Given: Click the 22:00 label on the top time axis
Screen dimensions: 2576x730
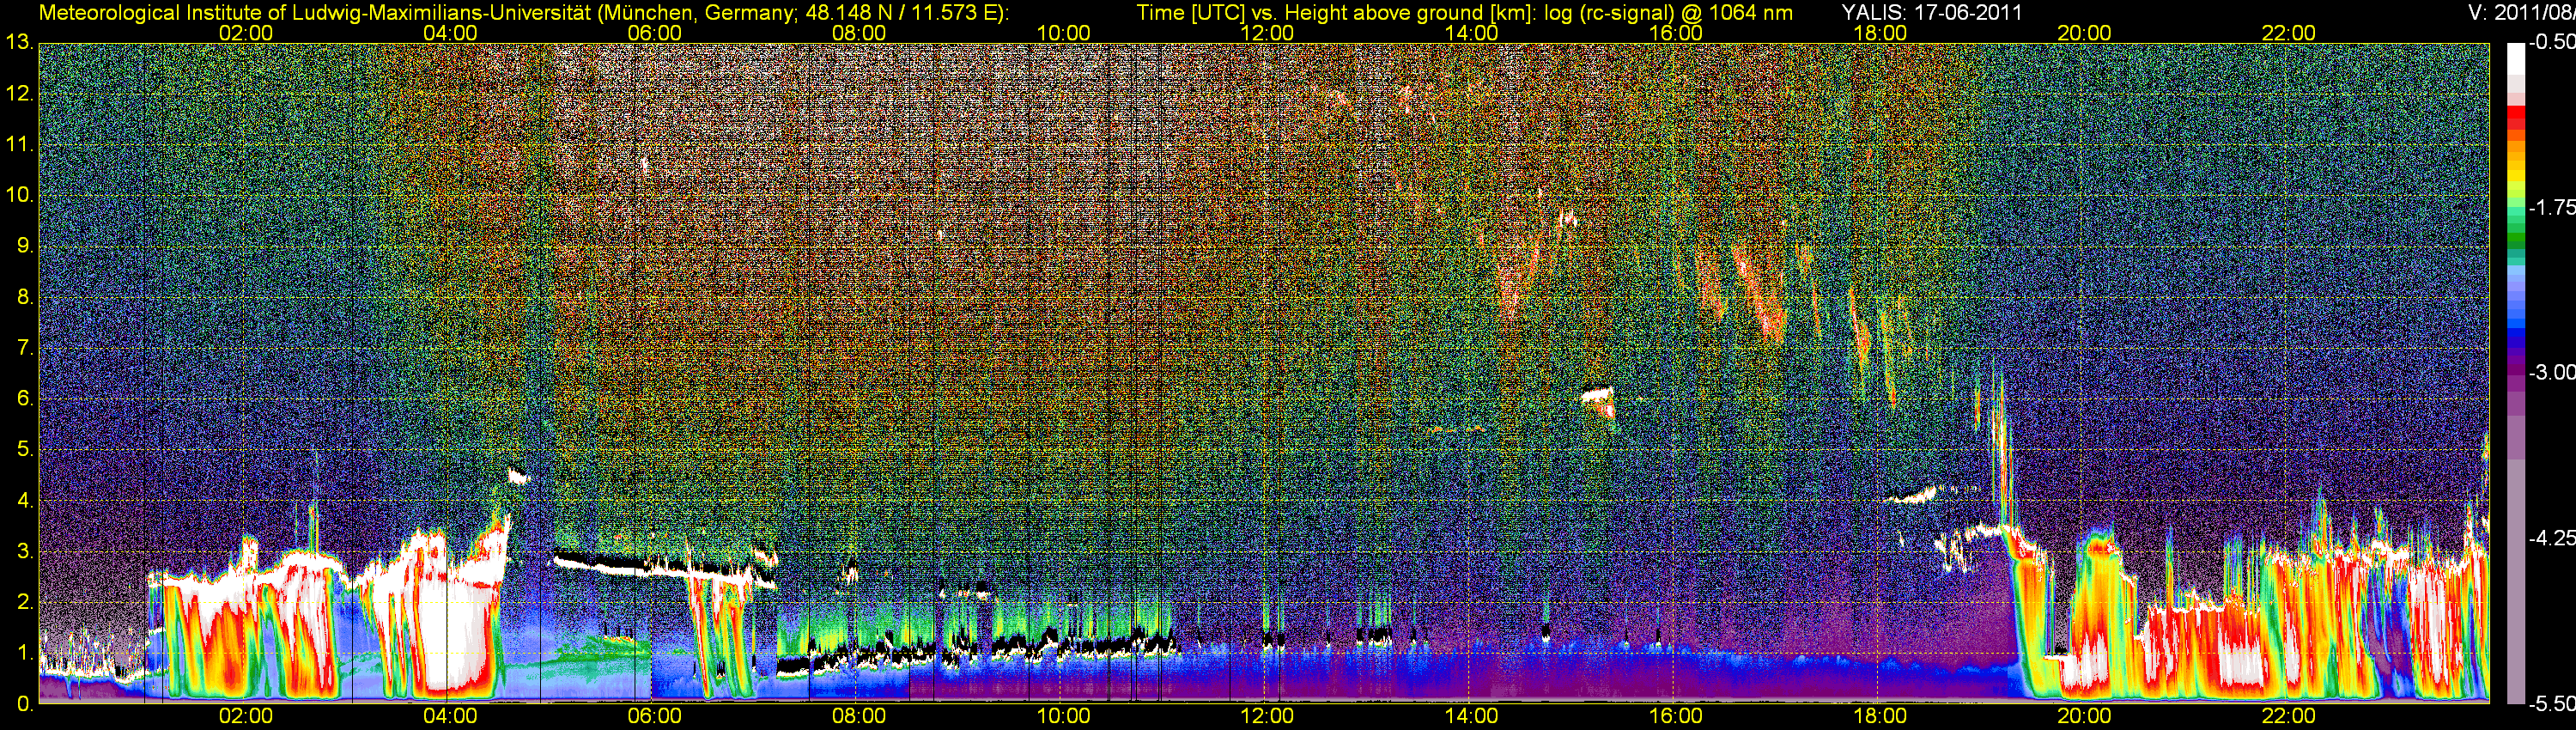Looking at the screenshot, I should point(2289,33).
